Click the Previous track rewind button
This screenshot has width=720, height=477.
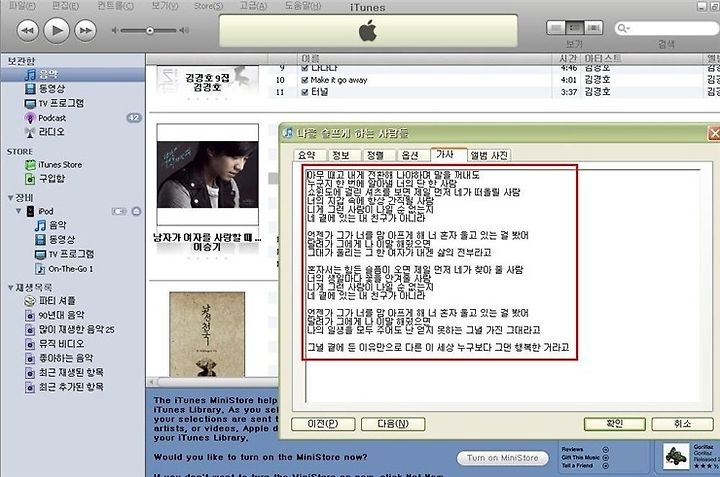27,31
